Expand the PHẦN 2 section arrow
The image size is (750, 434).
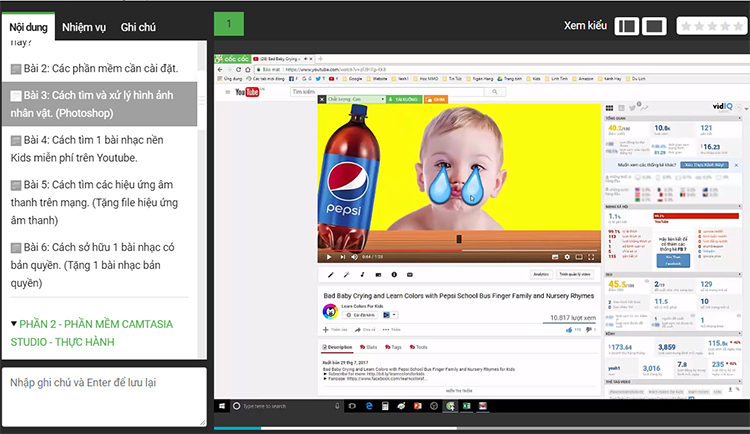pos(12,323)
